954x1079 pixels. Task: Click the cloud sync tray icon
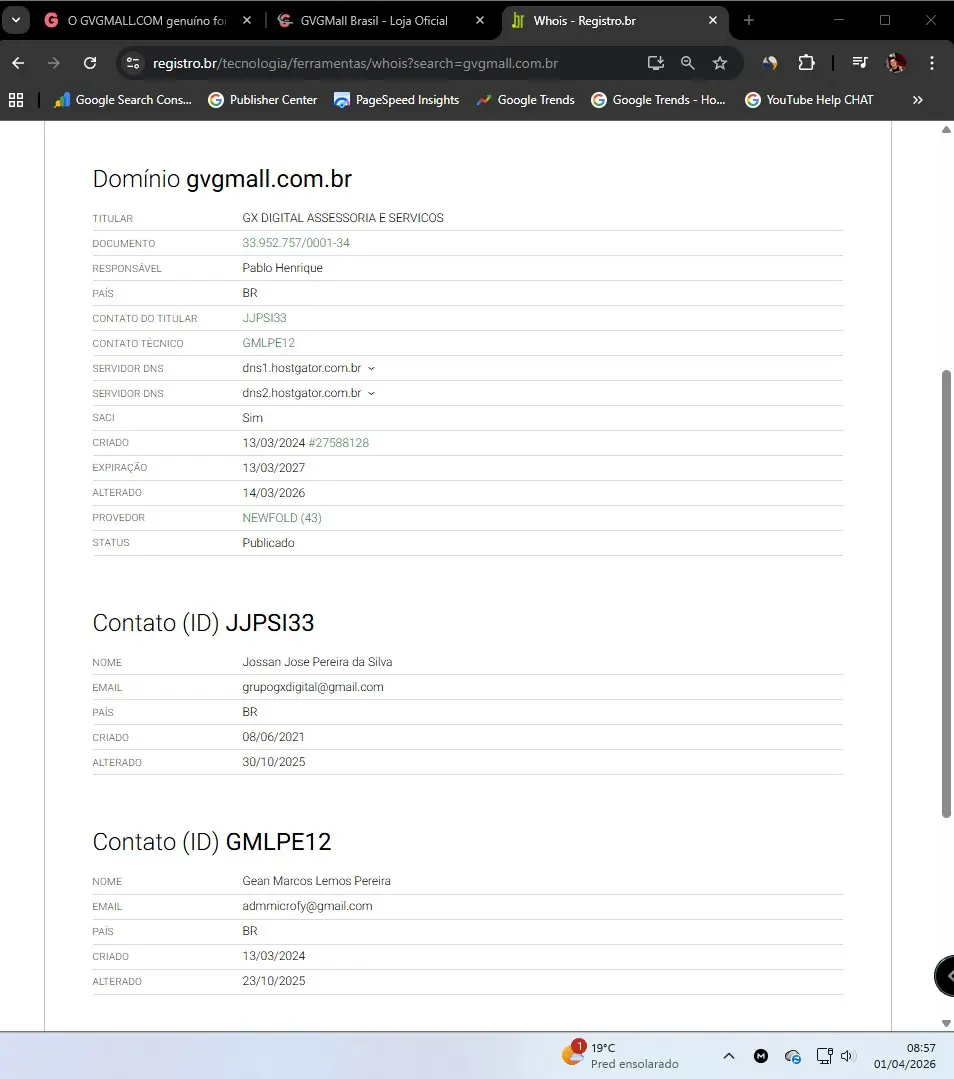coord(792,1056)
